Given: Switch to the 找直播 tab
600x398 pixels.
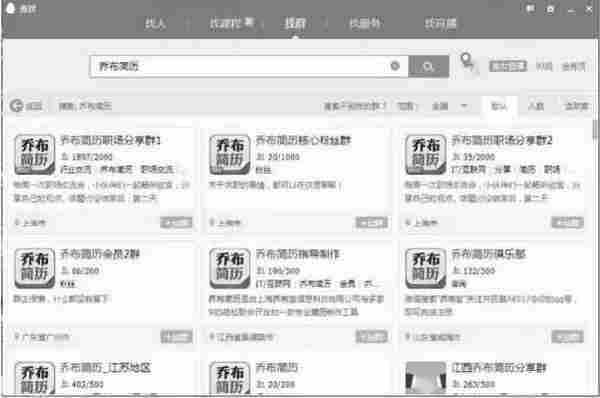Looking at the screenshot, I should point(440,24).
